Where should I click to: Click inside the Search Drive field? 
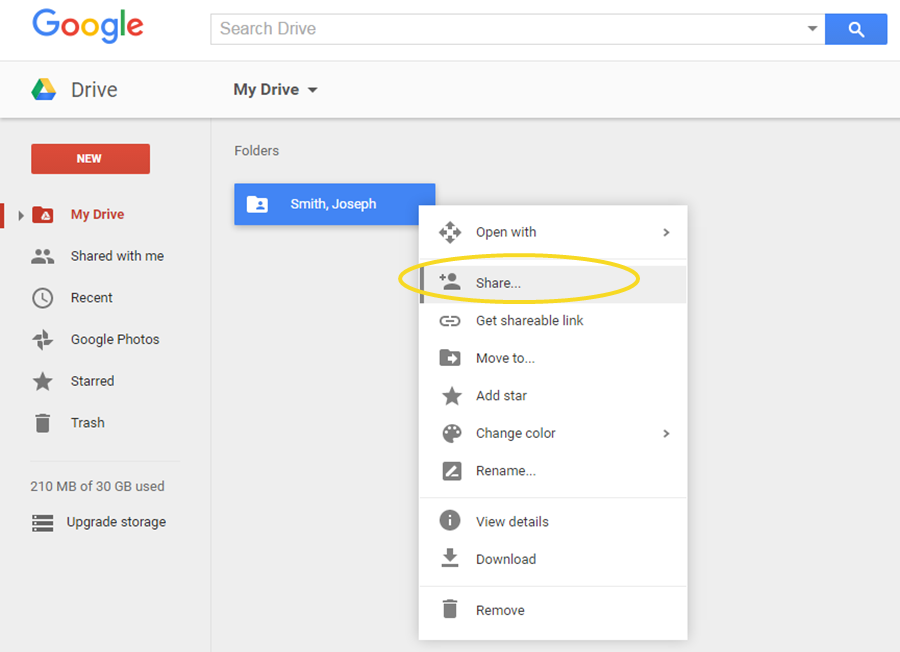click(505, 29)
